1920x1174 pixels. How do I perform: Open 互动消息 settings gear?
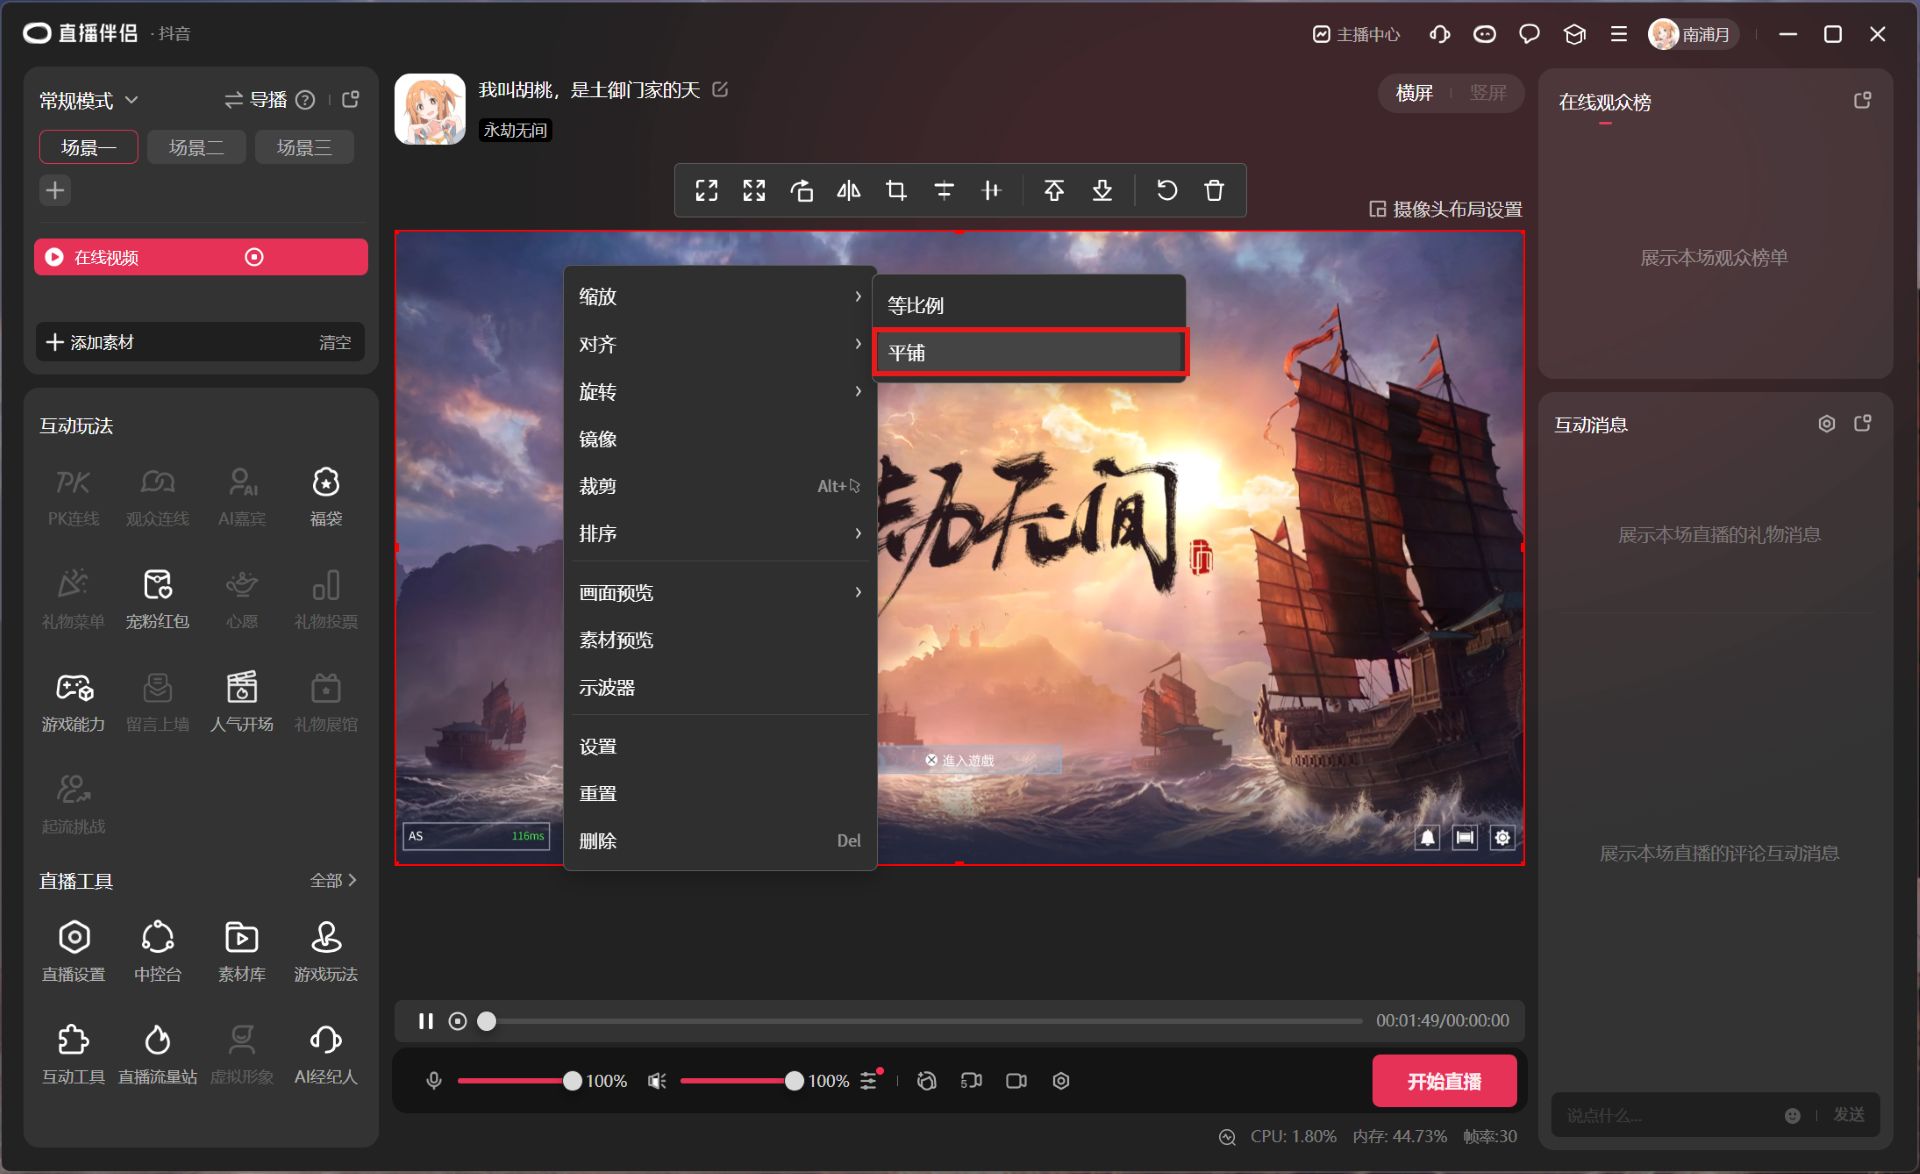pyautogui.click(x=1827, y=424)
